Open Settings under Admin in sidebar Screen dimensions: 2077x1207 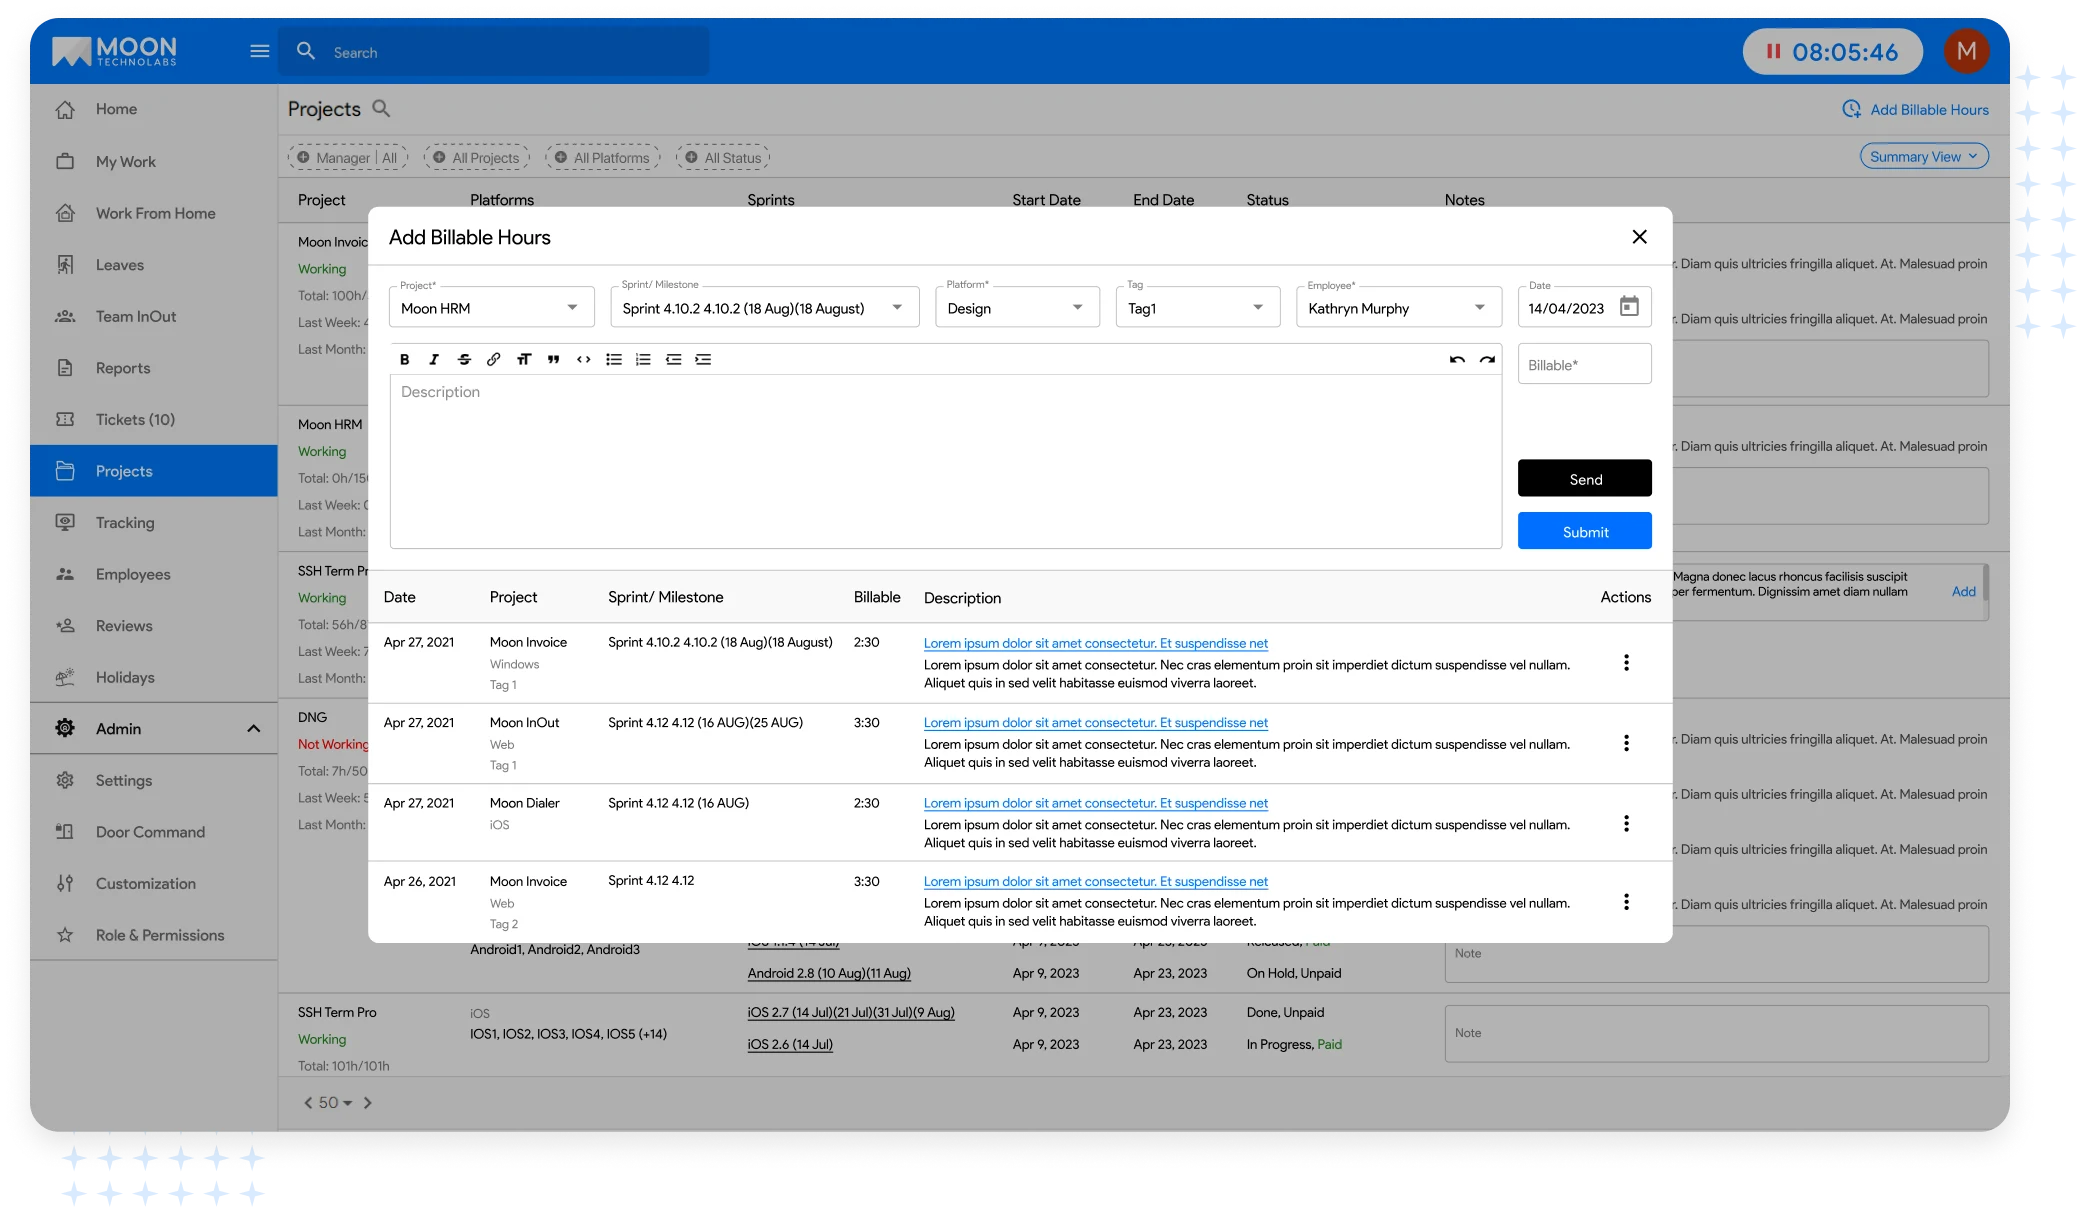coord(154,781)
